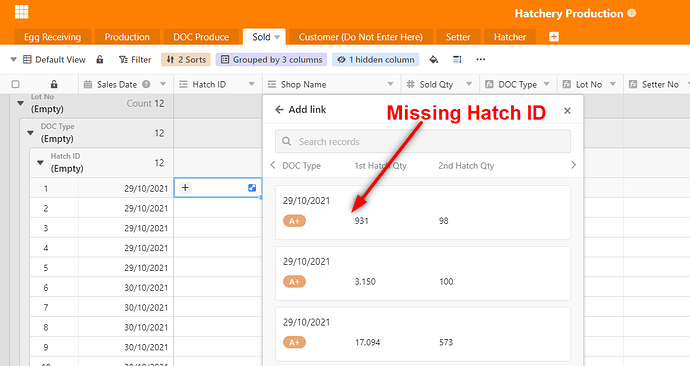Click the Count 12 group summary
The image size is (690, 366).
click(145, 103)
